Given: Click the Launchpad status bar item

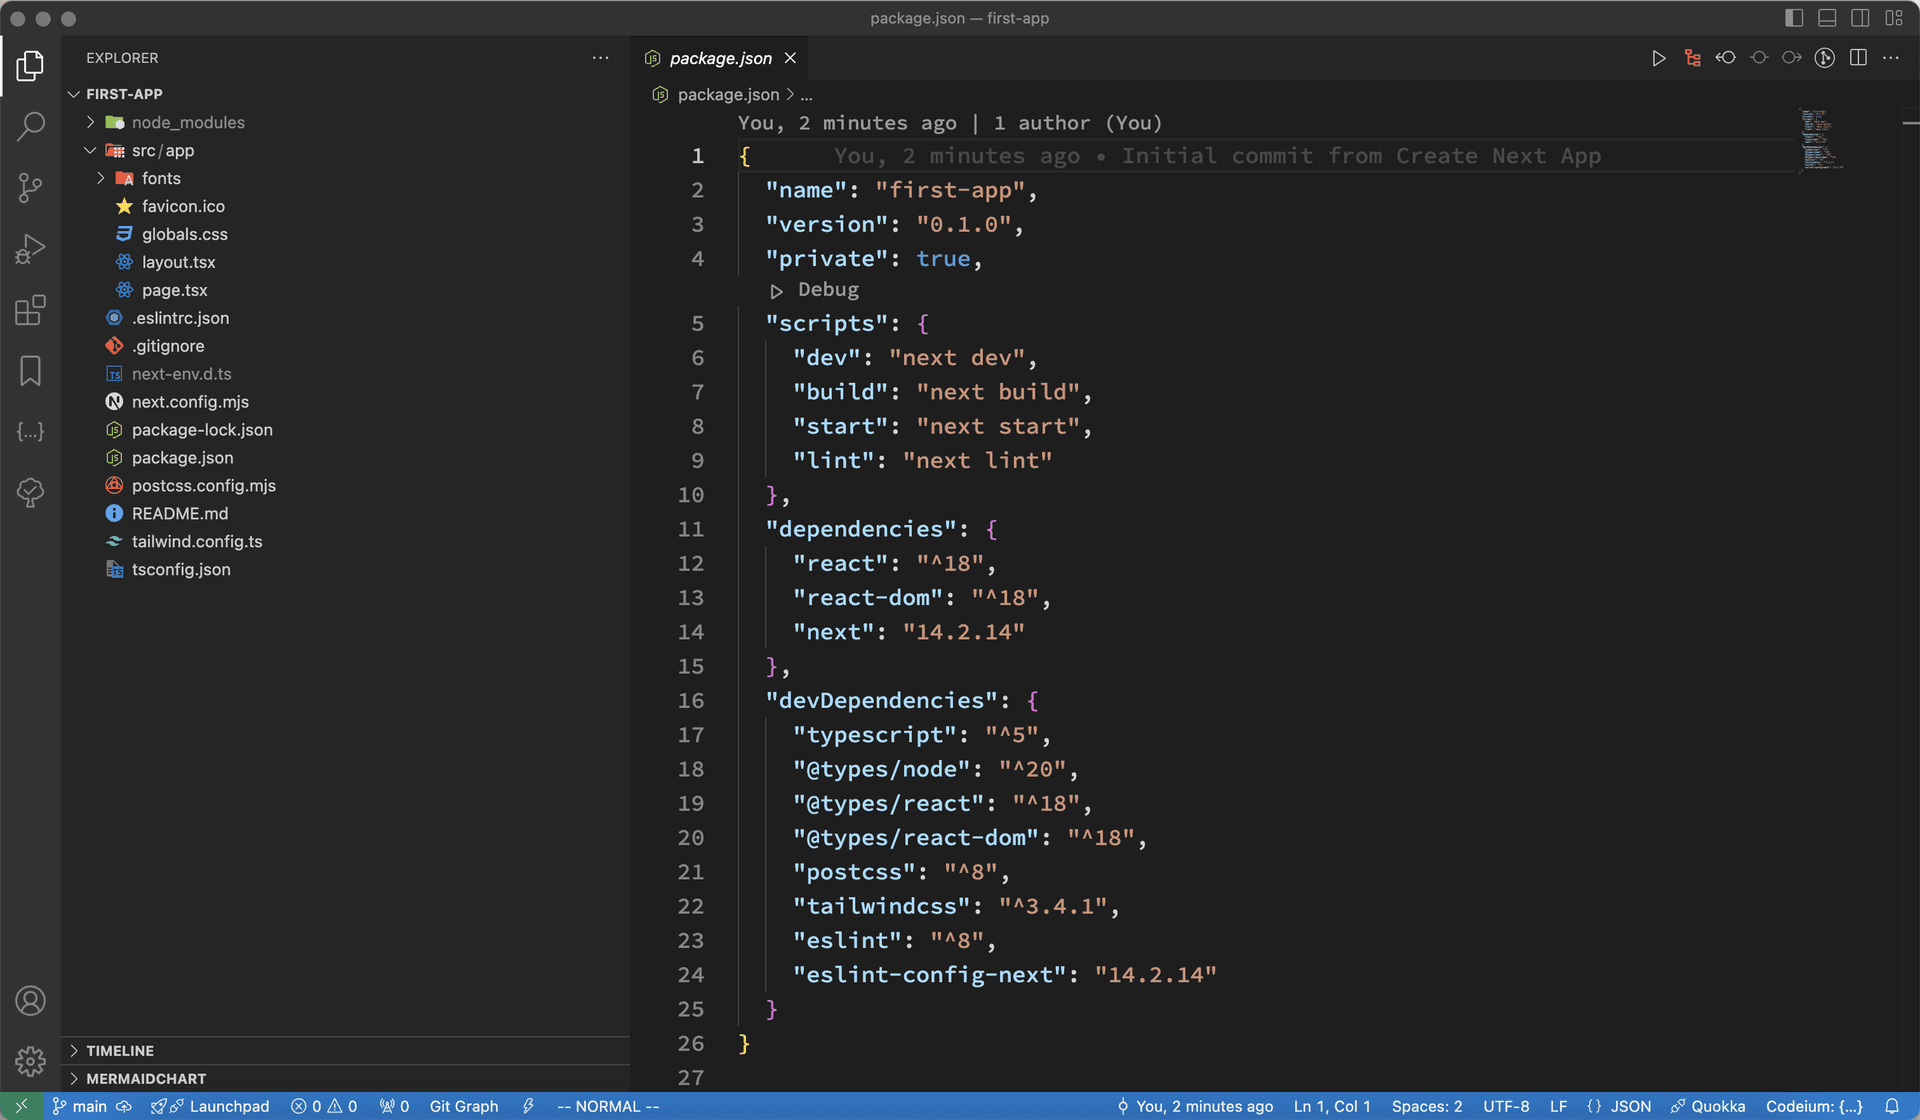Looking at the screenshot, I should point(210,1106).
